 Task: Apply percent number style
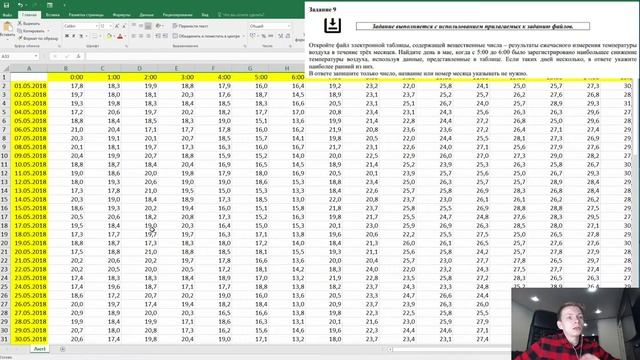(264, 36)
